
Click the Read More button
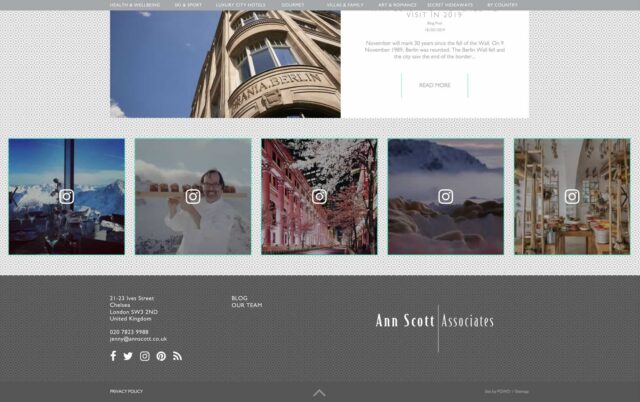(434, 86)
